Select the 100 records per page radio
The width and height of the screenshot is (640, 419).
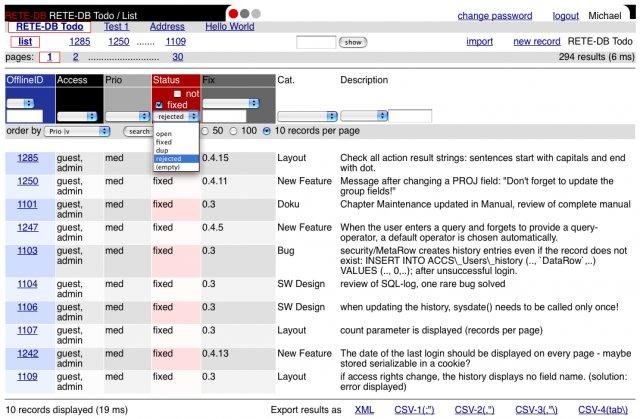(233, 131)
